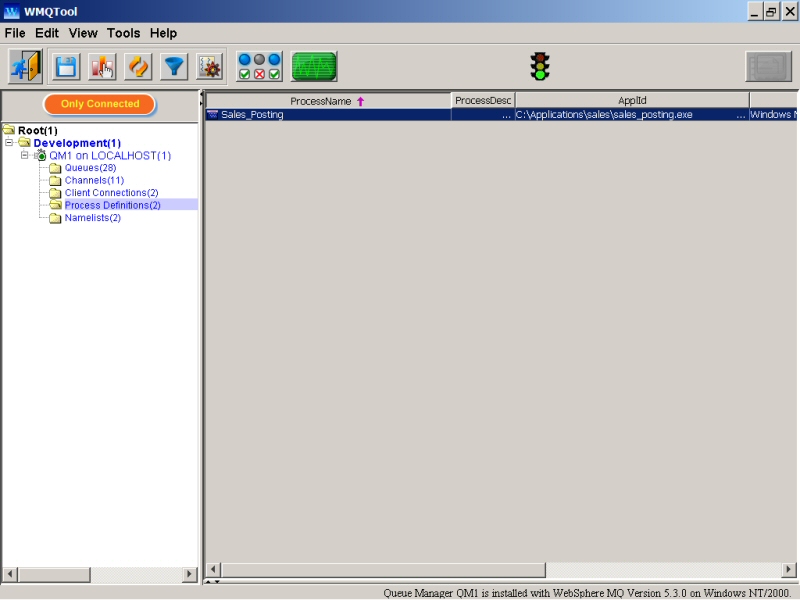This screenshot has height=600, width=800.
Task: Click the status bar Queue Manager message
Action: [x=587, y=593]
